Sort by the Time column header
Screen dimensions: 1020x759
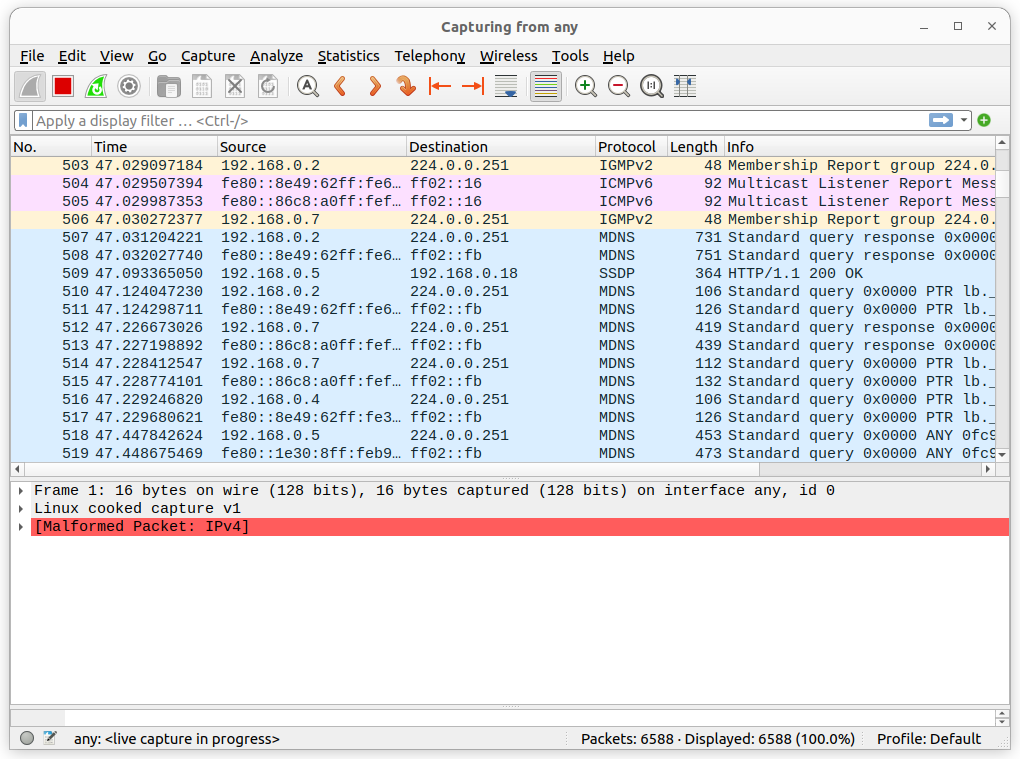[154, 147]
